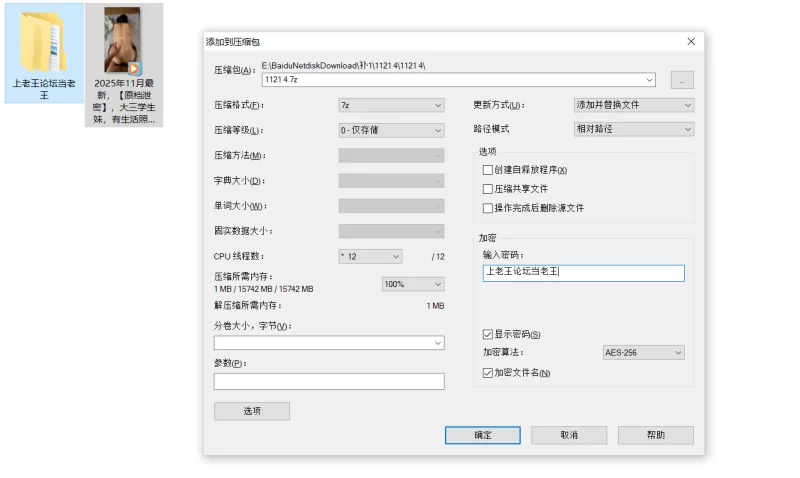Open the 更新方式 dropdown showing 添加并替换文件

click(x=634, y=105)
